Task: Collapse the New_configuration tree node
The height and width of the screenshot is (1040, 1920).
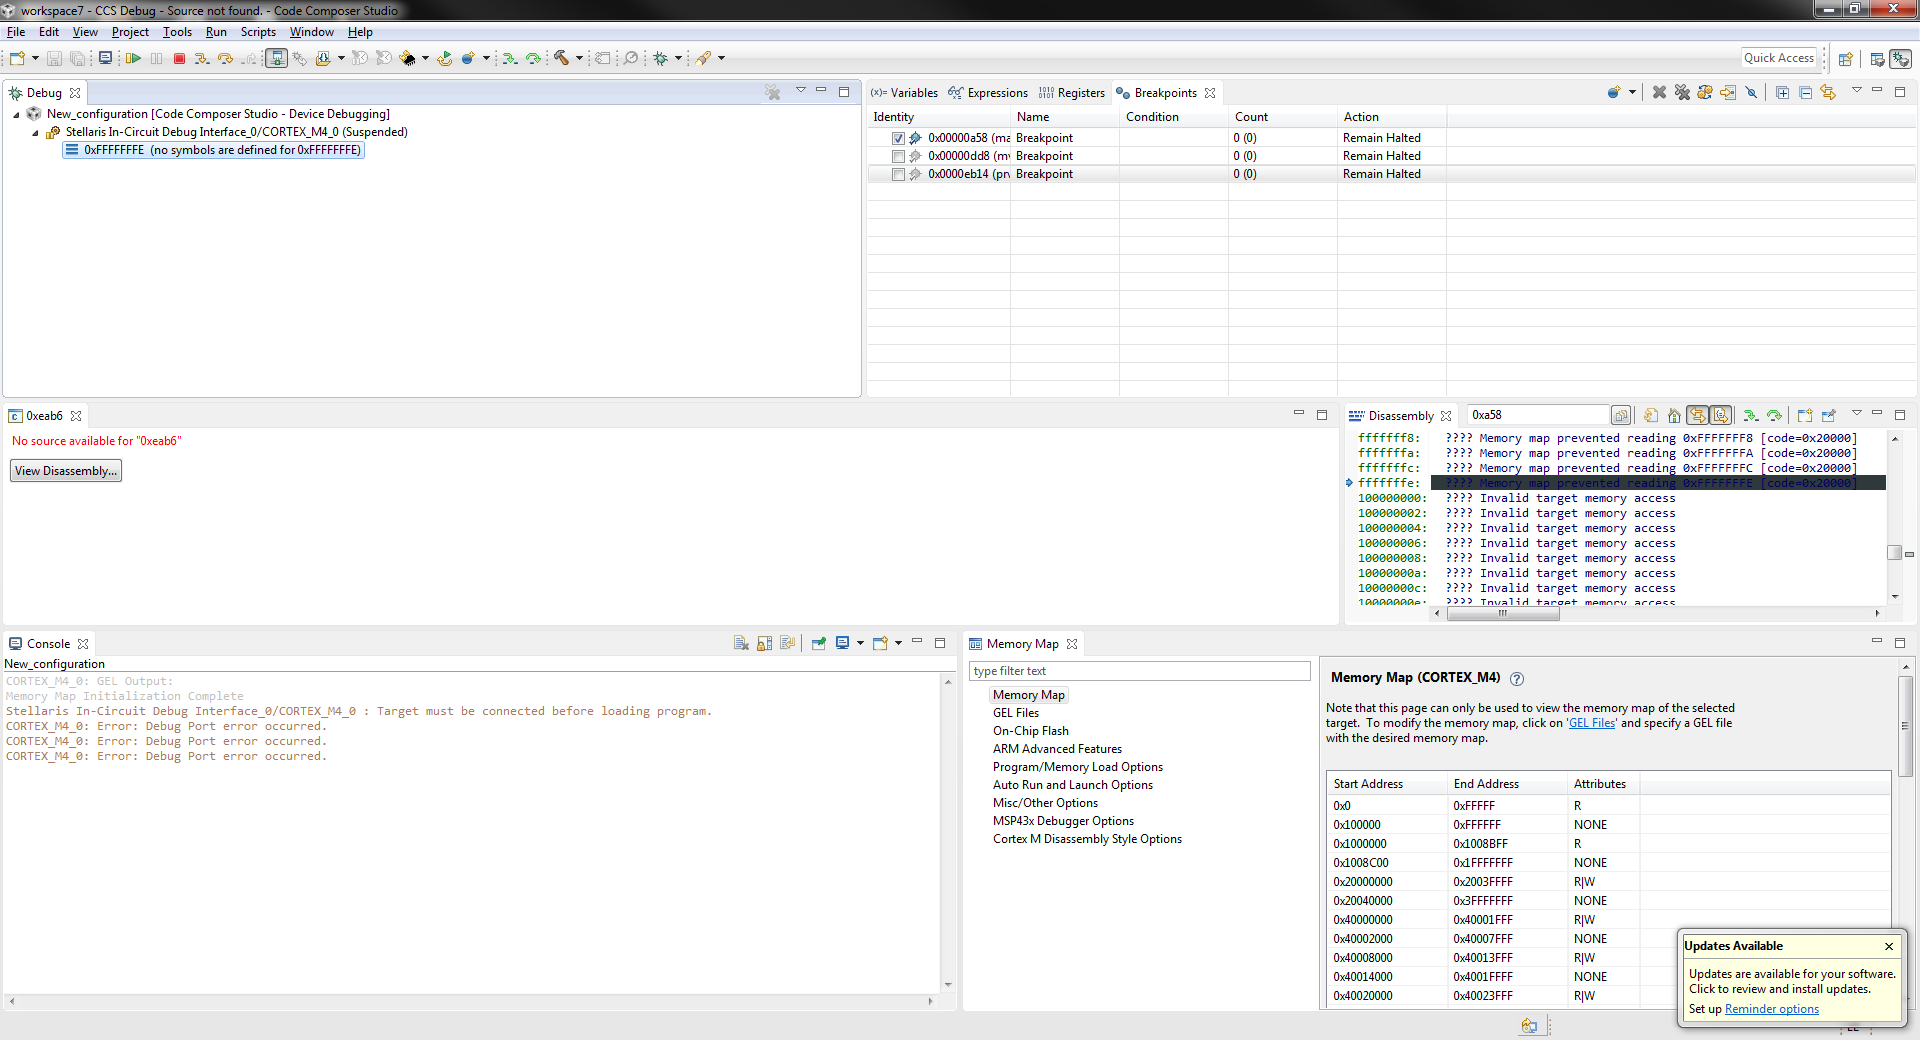Action: 17,115
